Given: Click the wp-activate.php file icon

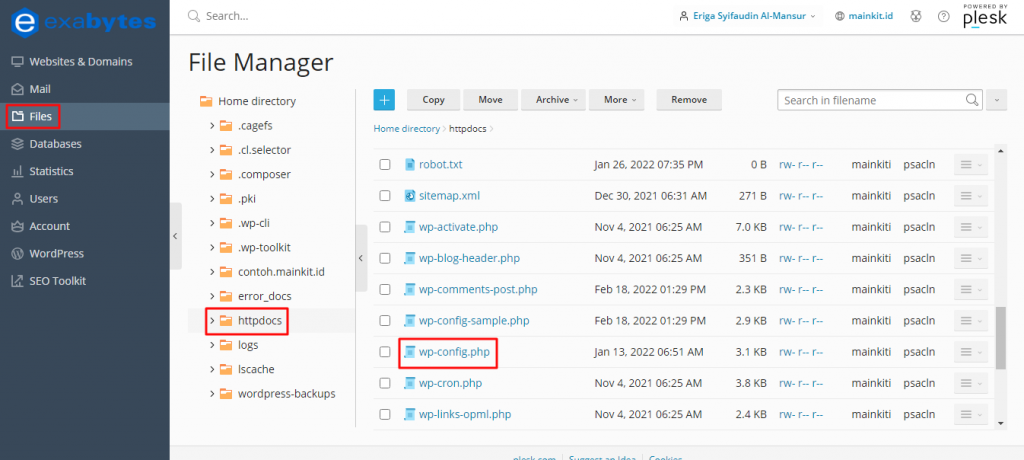Looking at the screenshot, I should (x=409, y=227).
